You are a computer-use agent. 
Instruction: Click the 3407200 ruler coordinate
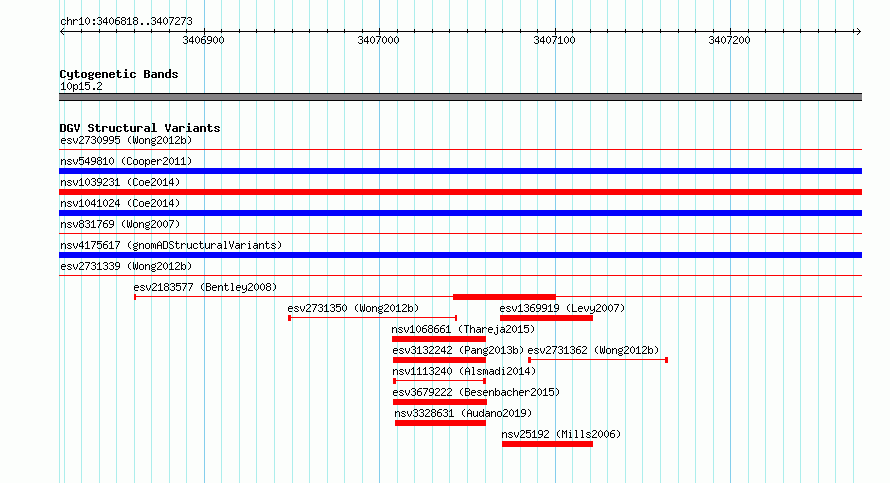pyautogui.click(x=729, y=40)
